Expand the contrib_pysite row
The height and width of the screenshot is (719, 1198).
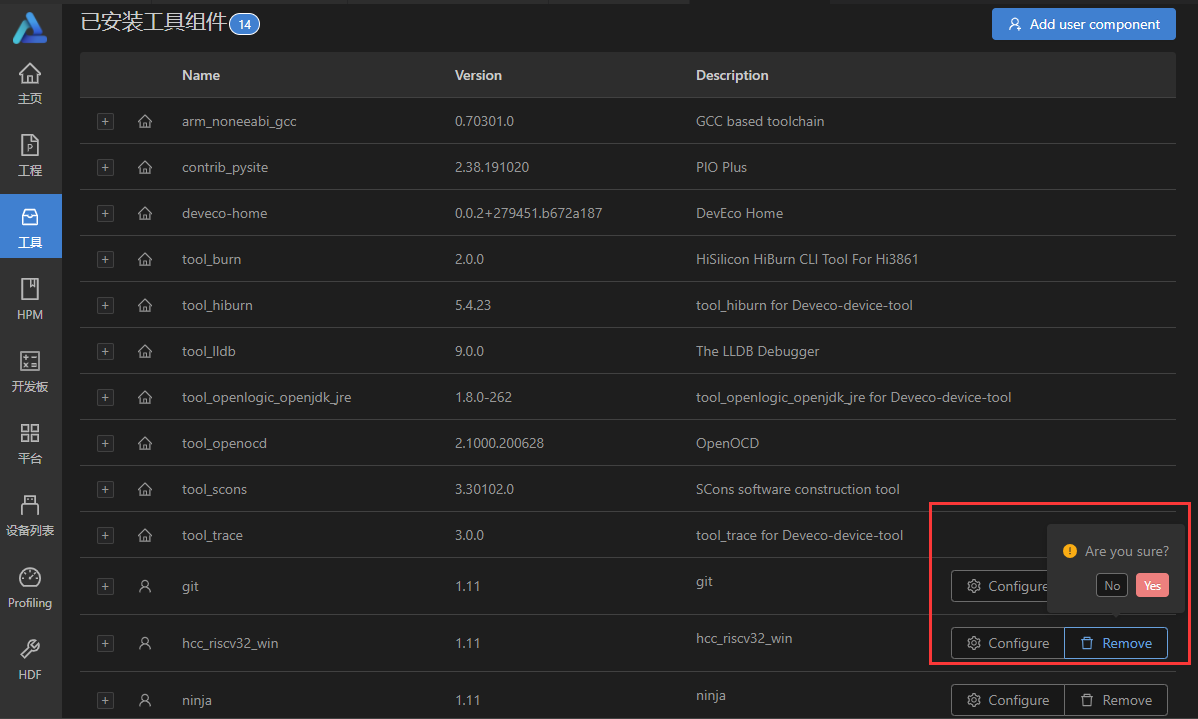(x=105, y=167)
